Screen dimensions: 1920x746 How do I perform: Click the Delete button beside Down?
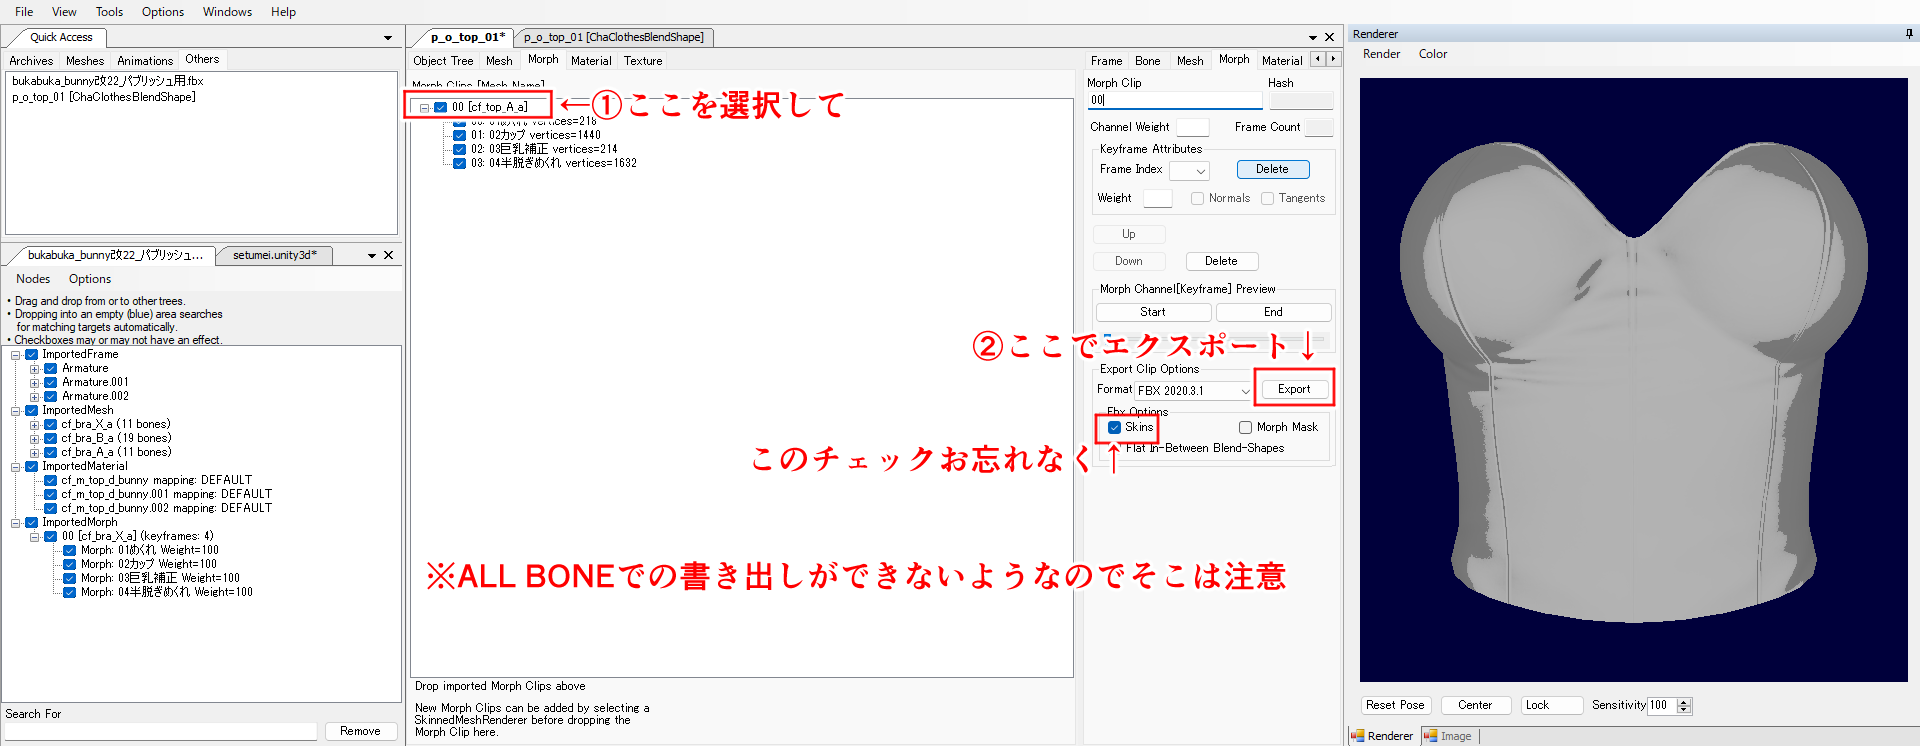click(x=1221, y=261)
